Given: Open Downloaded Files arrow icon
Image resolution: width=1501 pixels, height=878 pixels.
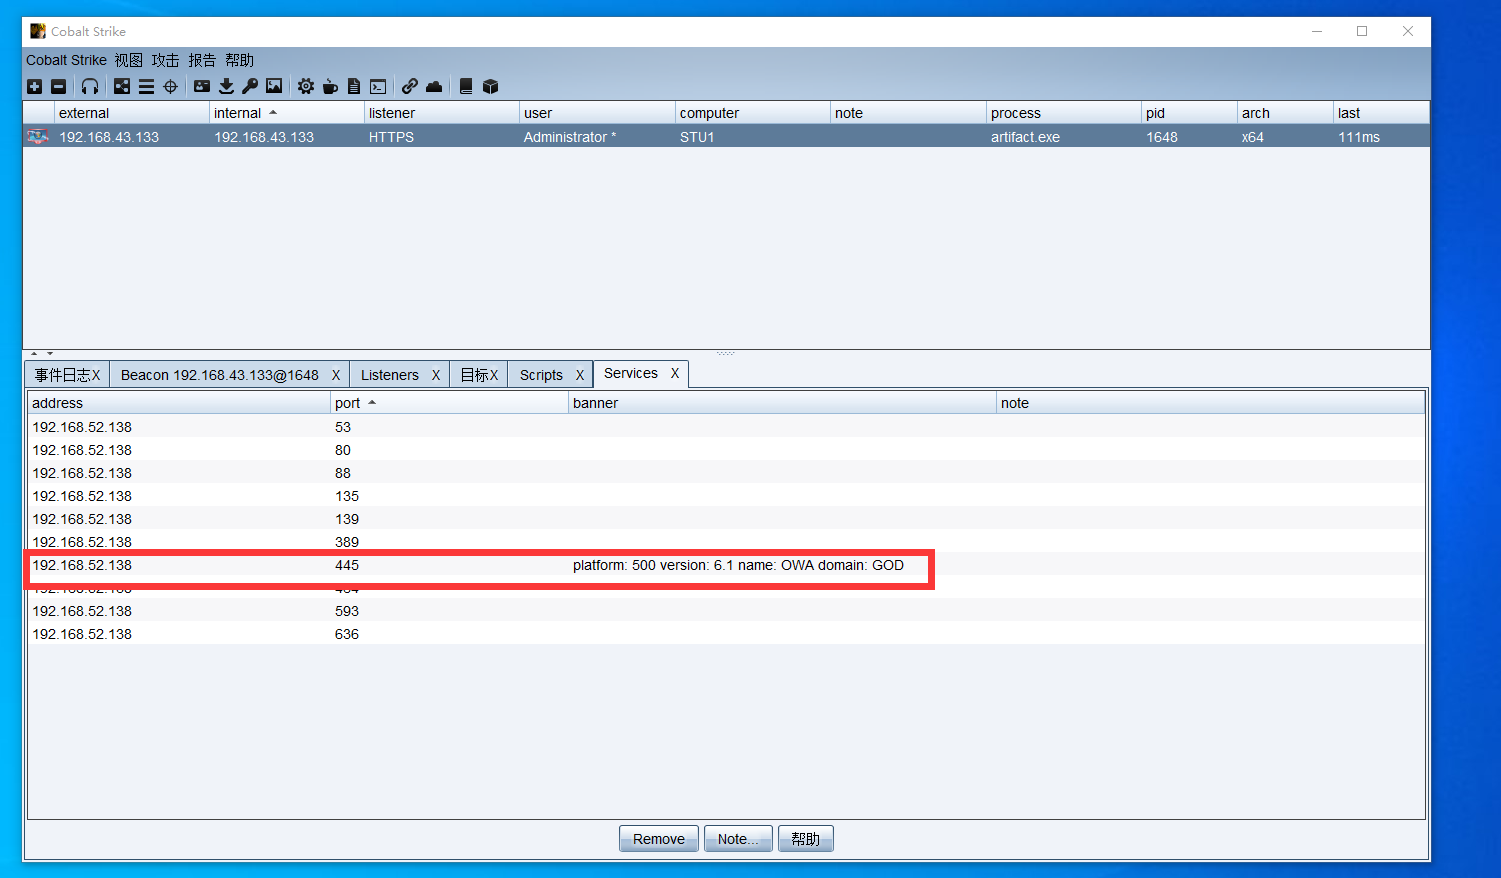Looking at the screenshot, I should point(226,86).
